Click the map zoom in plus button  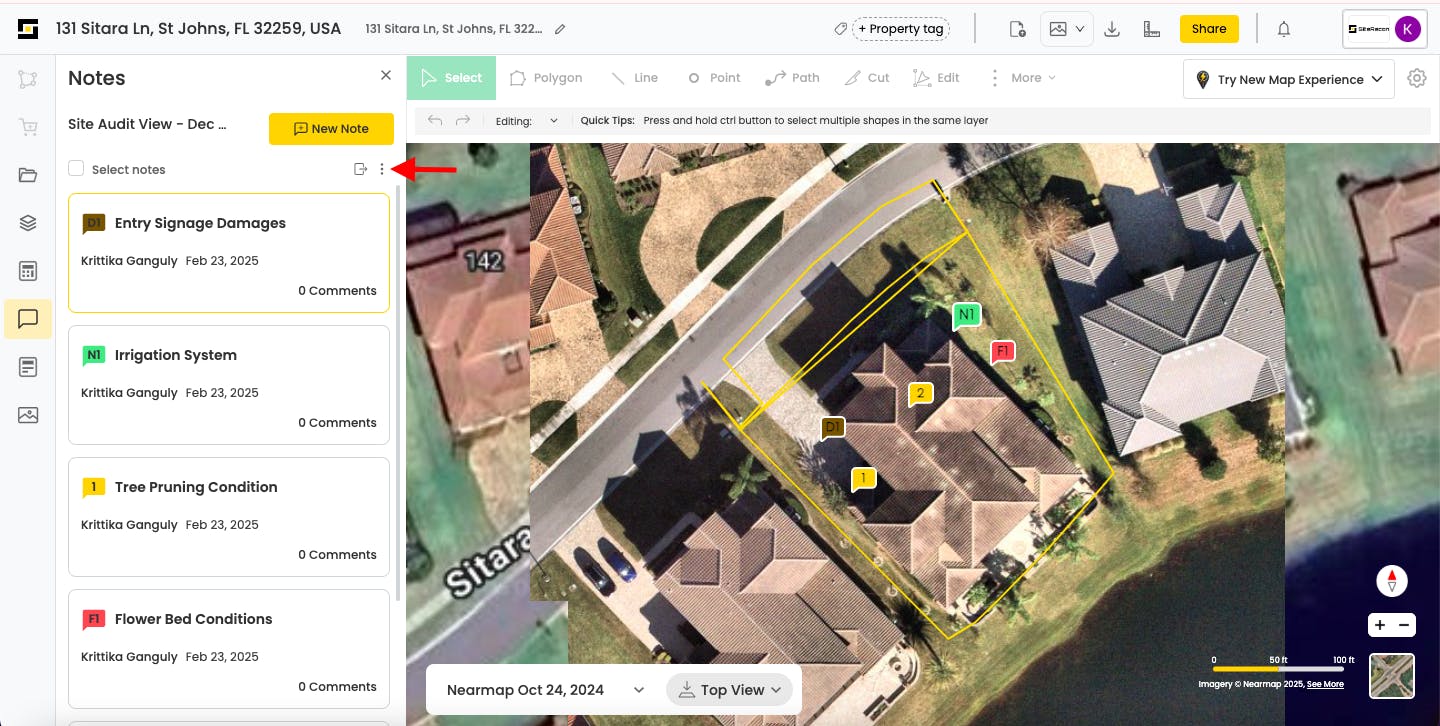click(1380, 625)
